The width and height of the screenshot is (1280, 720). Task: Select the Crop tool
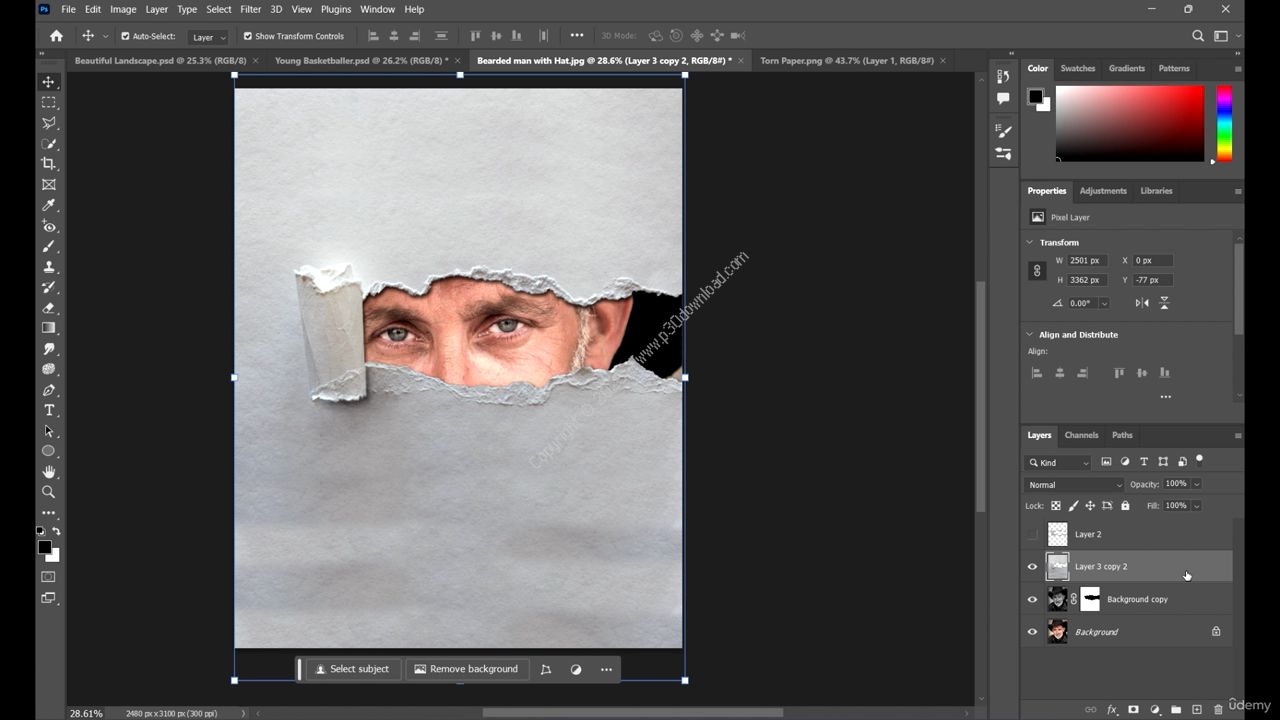click(x=48, y=164)
